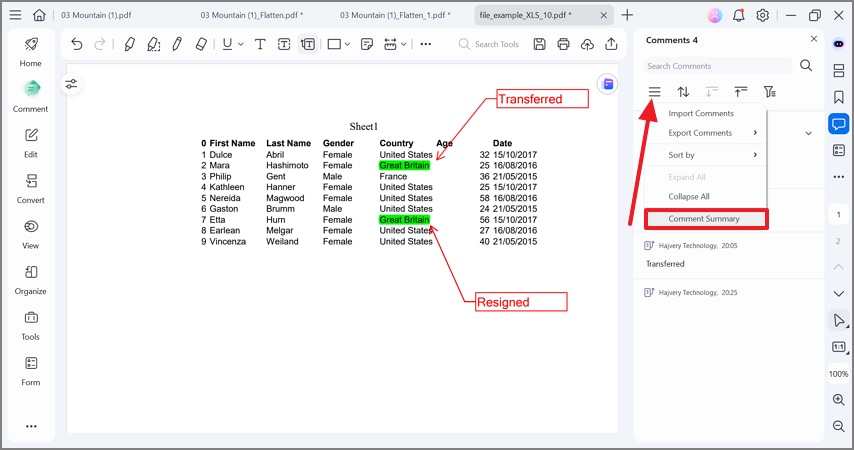Select the Transferred comment entry
This screenshot has width=854, height=450.
pyautogui.click(x=729, y=255)
